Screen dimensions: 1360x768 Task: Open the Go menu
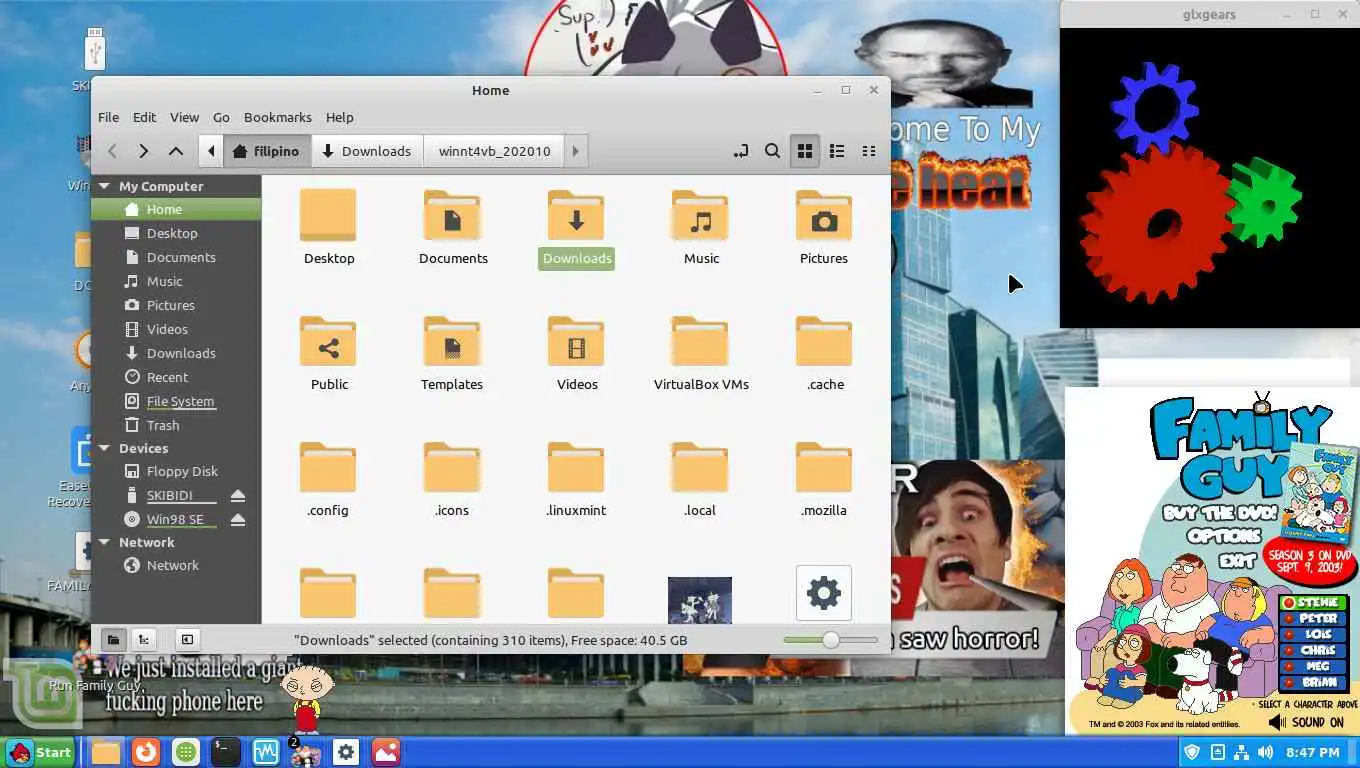tap(221, 117)
